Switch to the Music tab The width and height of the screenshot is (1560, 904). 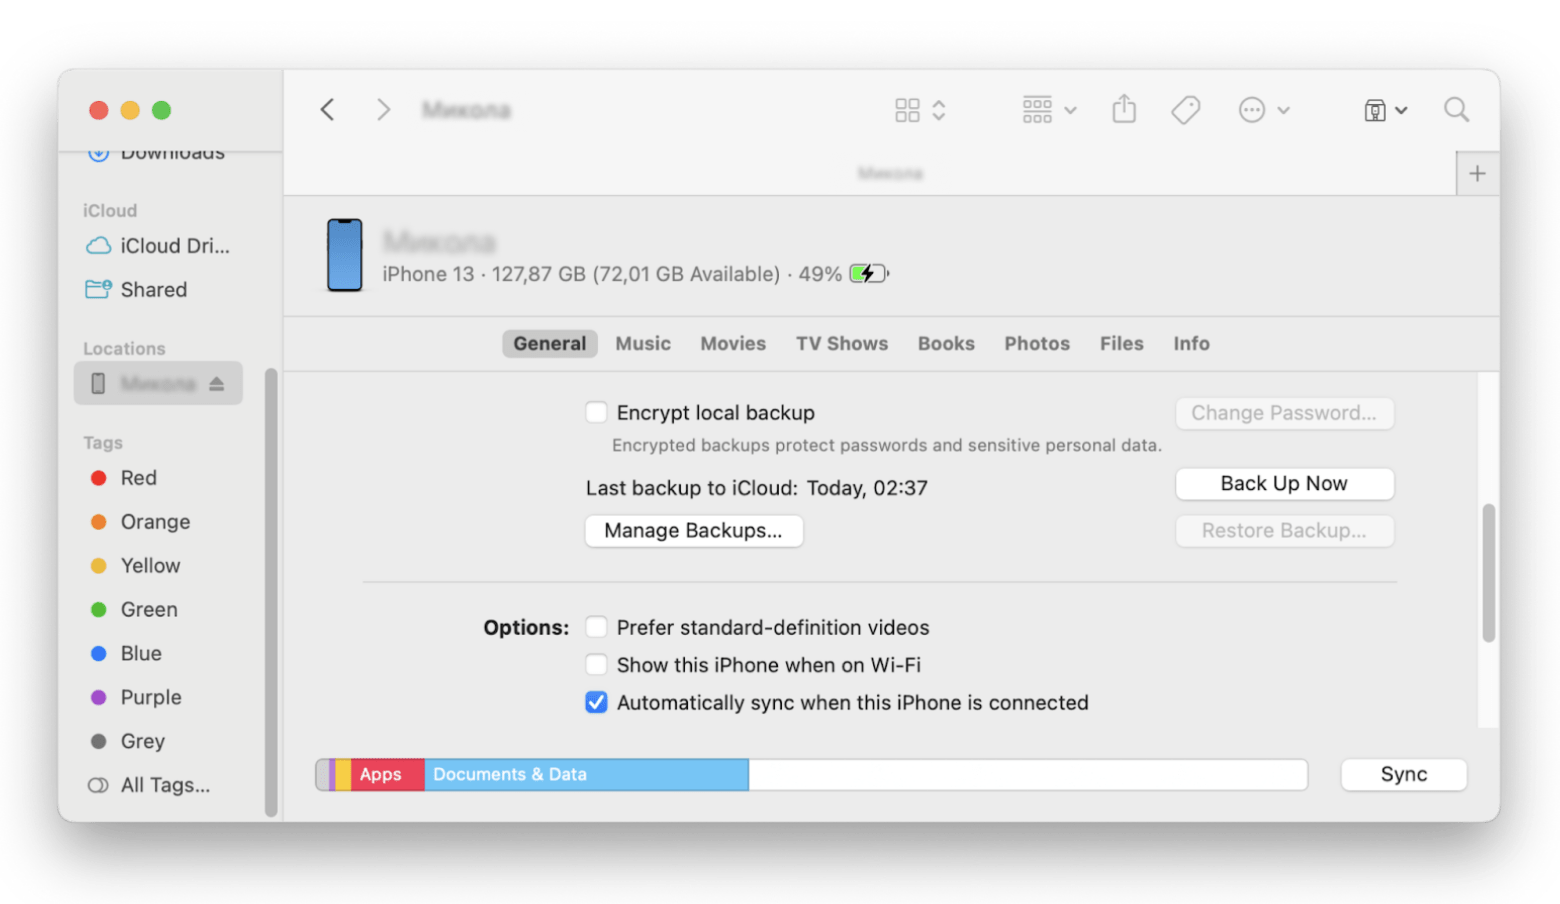[x=642, y=343]
